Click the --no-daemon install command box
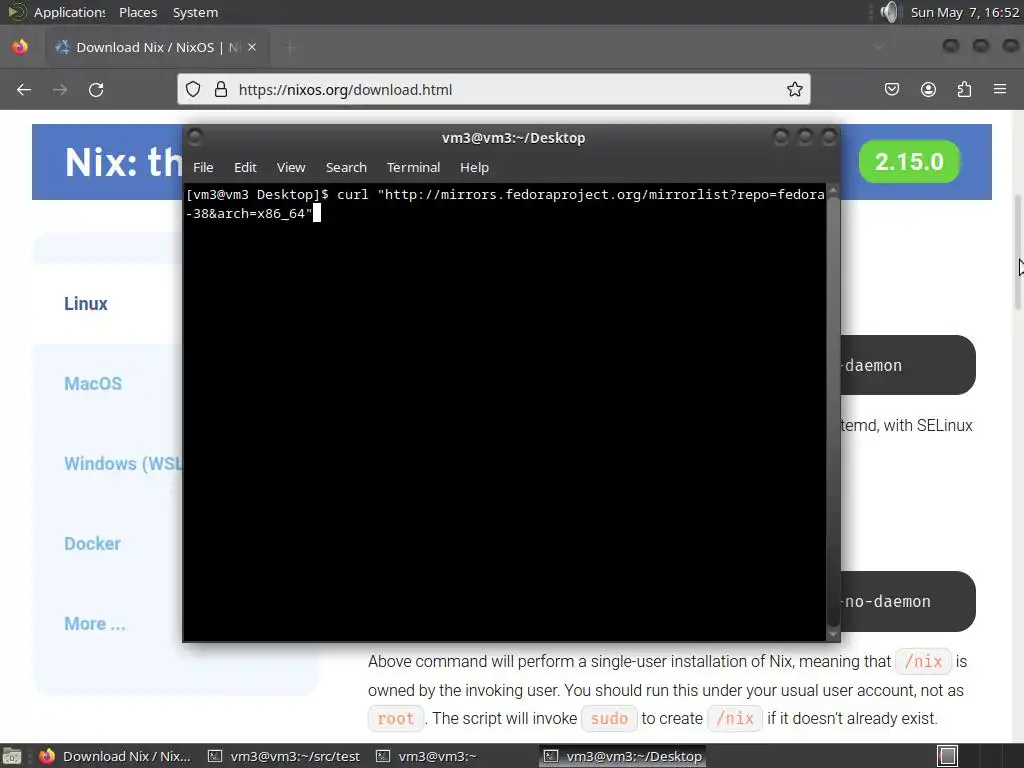1024x768 pixels. click(908, 601)
